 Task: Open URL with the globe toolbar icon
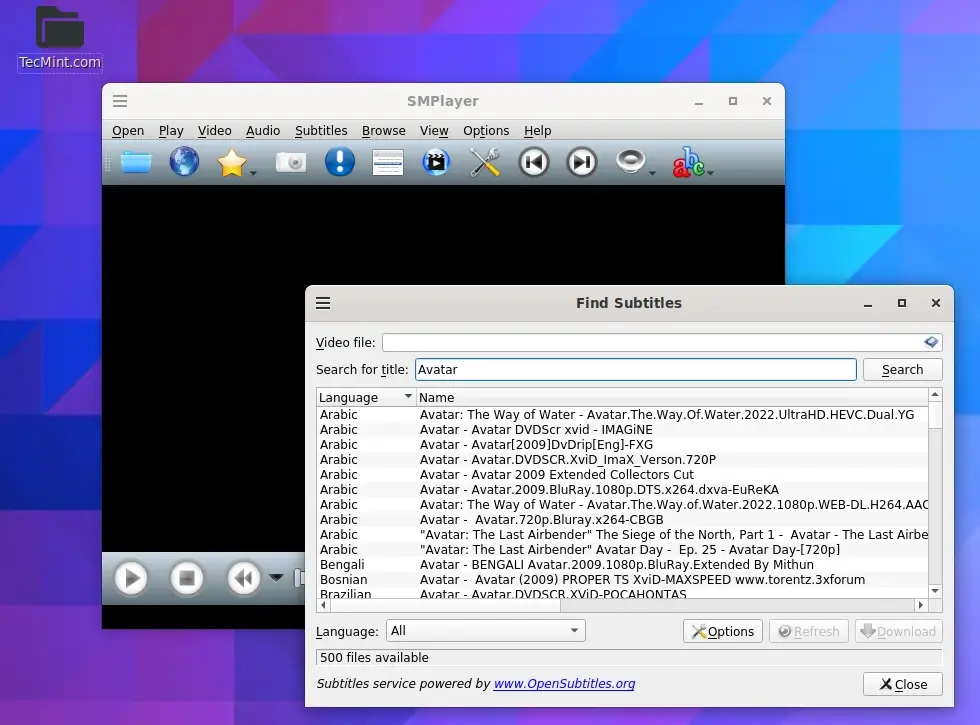(184, 162)
